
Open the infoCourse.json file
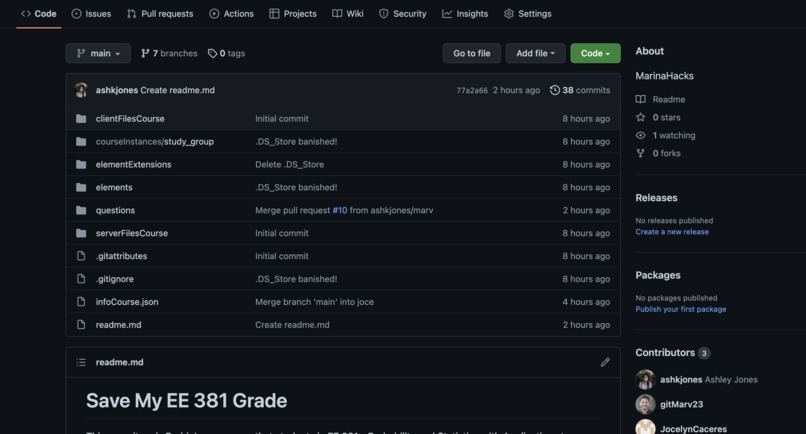coord(127,302)
